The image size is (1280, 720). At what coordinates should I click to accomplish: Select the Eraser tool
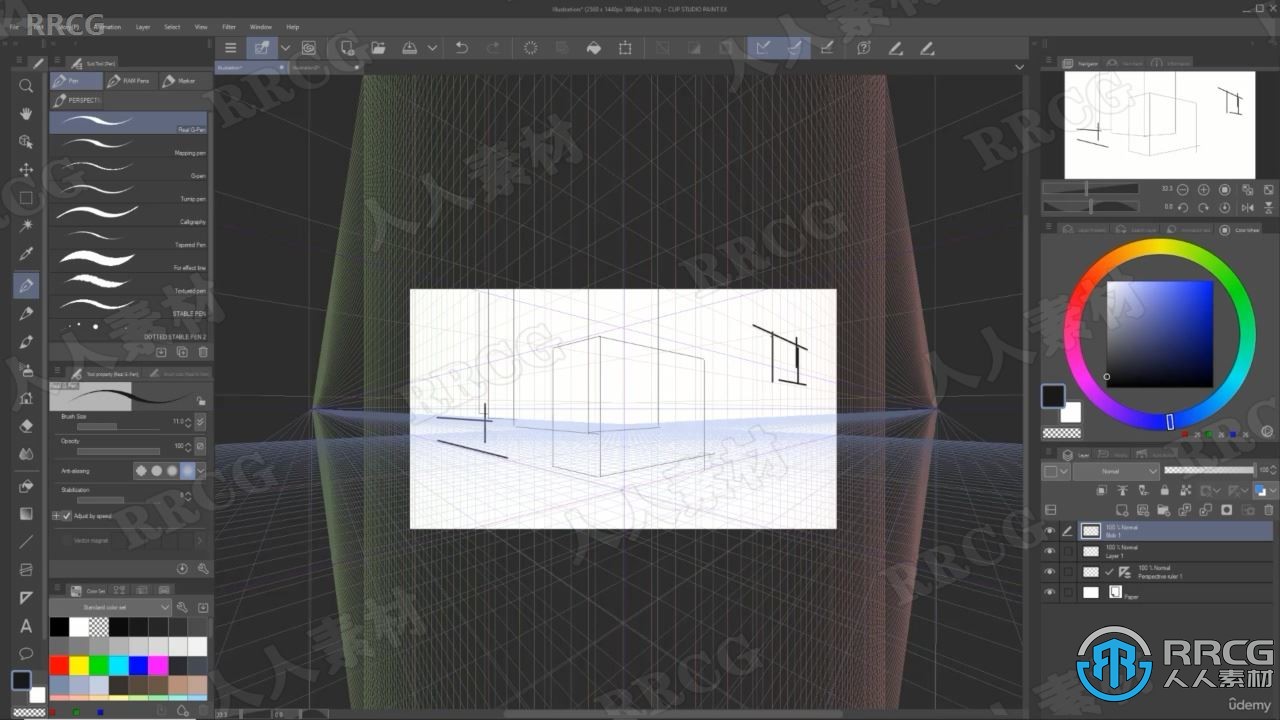(x=26, y=426)
